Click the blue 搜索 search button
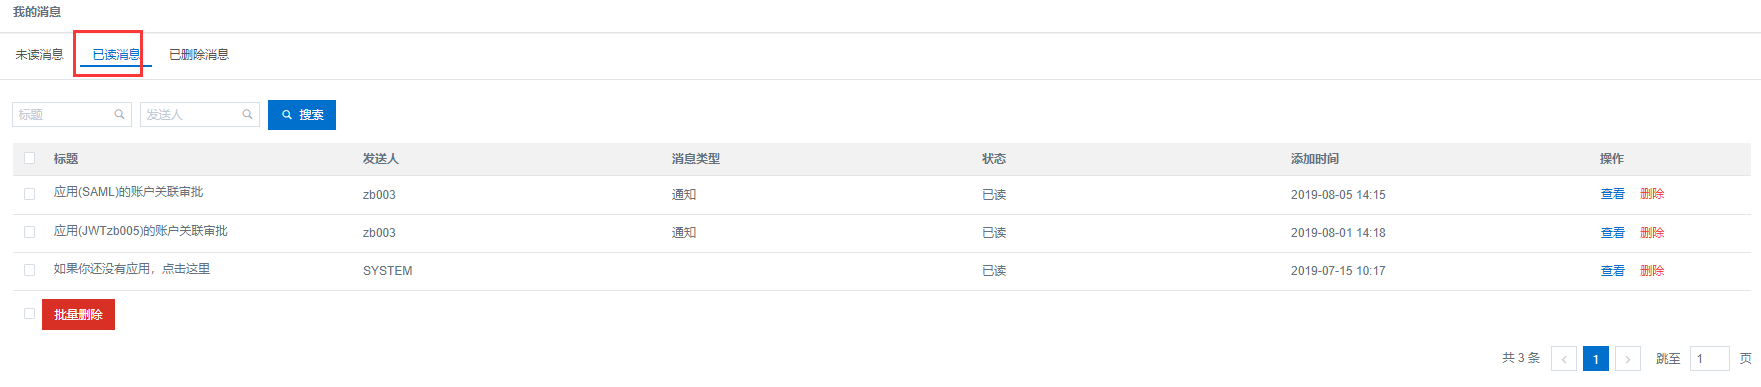 point(302,115)
